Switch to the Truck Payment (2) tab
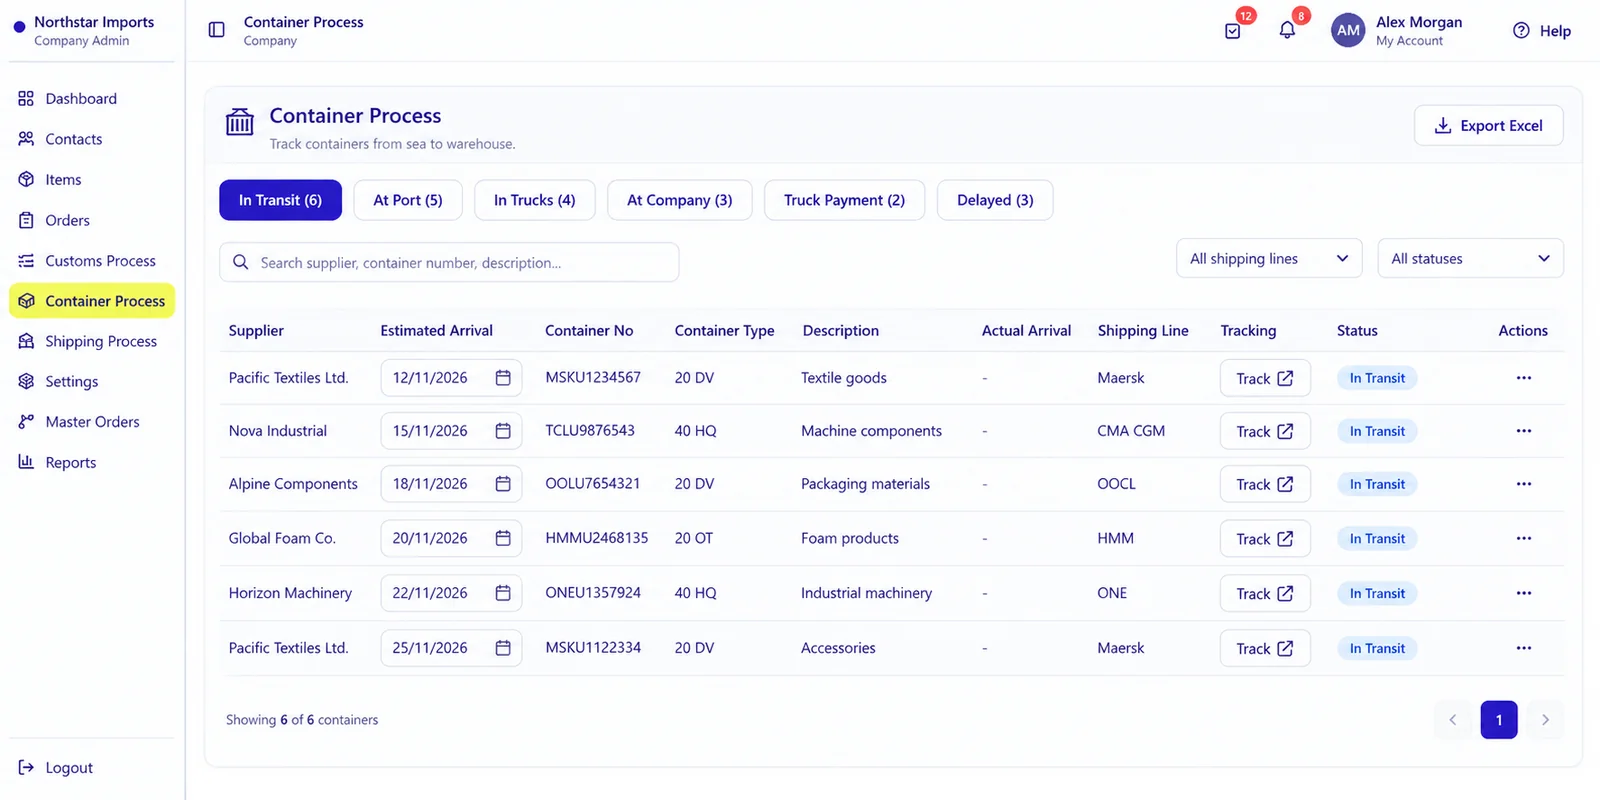Image resolution: width=1600 pixels, height=800 pixels. (844, 200)
